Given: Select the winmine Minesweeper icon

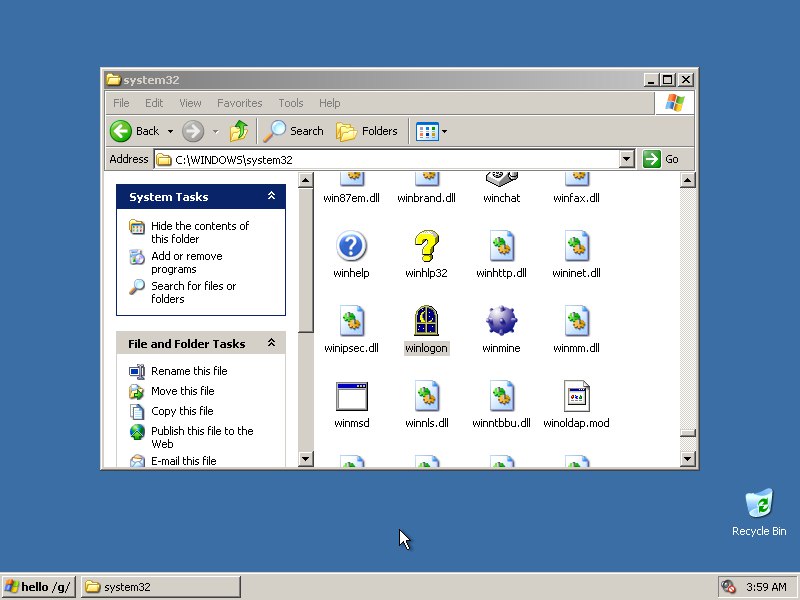Looking at the screenshot, I should point(501,320).
